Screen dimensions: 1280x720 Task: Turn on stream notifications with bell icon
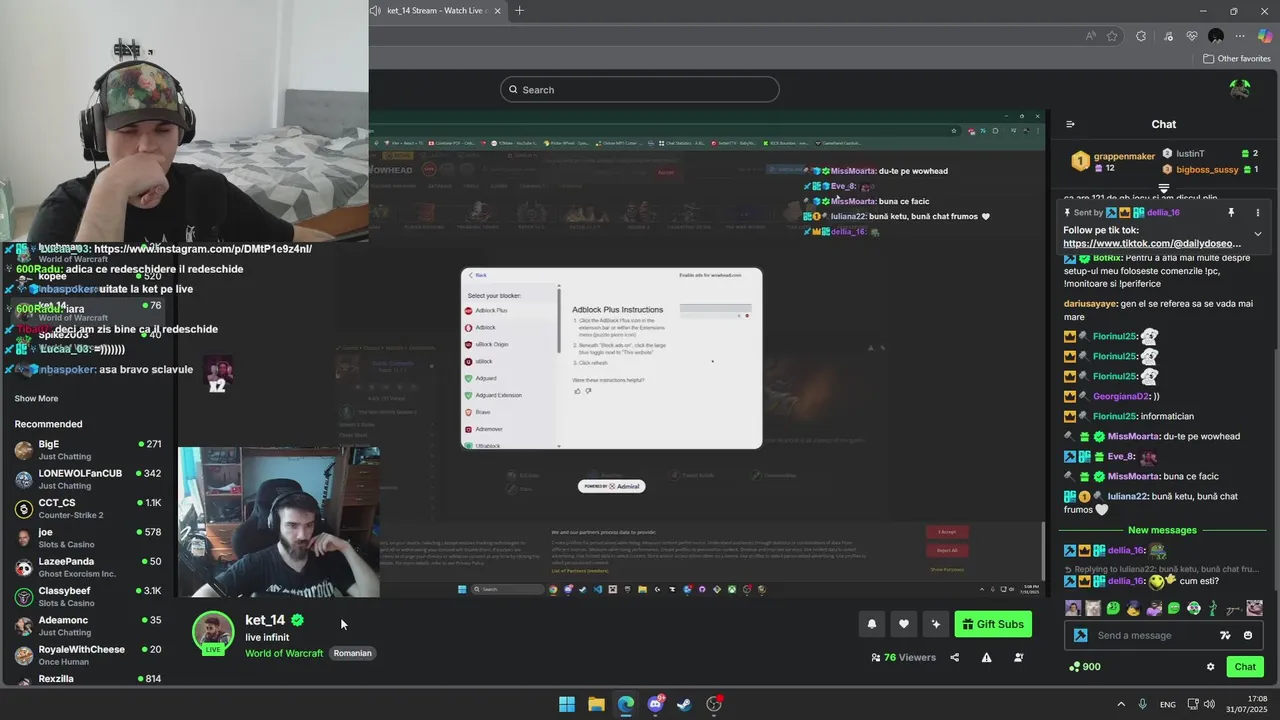pyautogui.click(x=872, y=624)
